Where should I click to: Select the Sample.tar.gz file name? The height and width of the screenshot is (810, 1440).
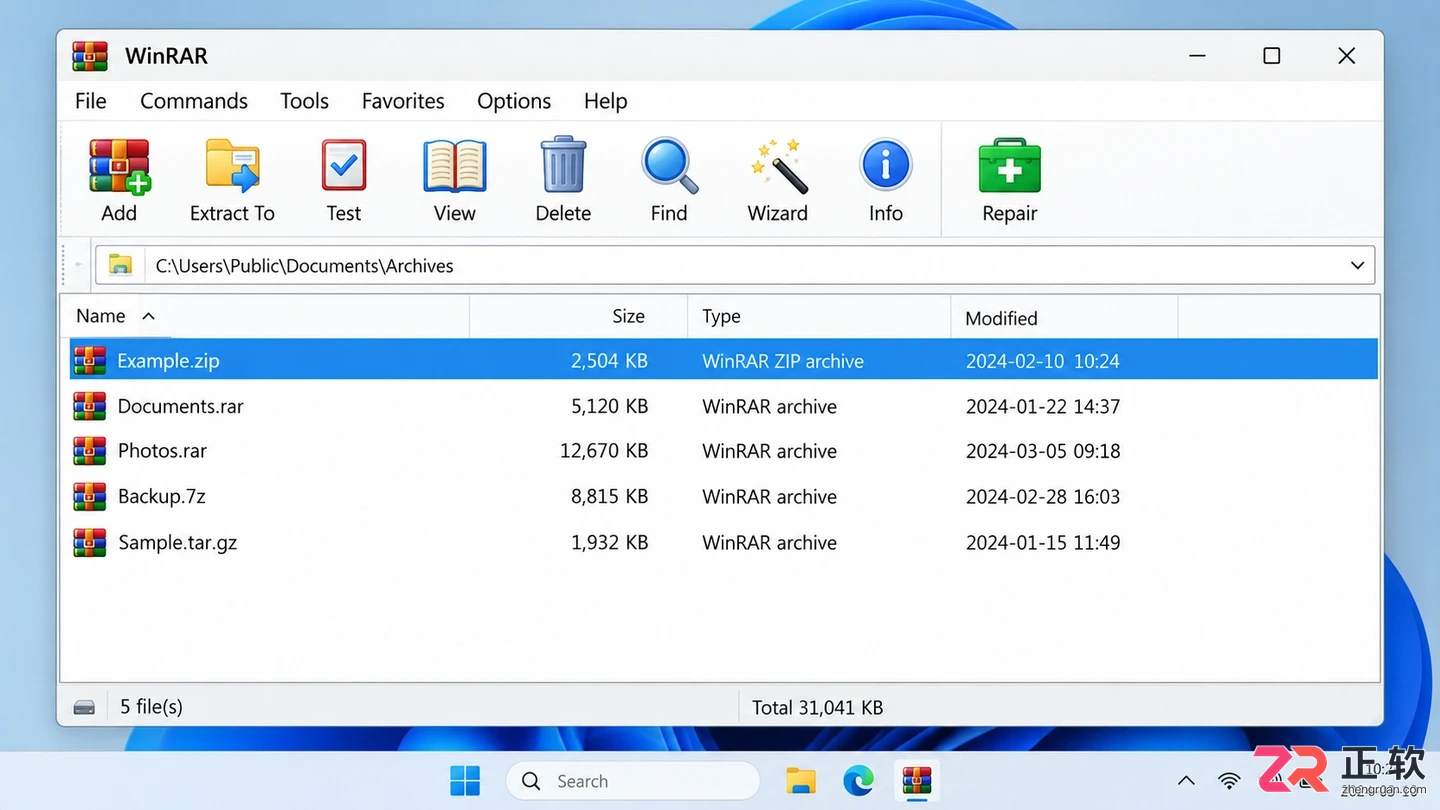tap(178, 542)
